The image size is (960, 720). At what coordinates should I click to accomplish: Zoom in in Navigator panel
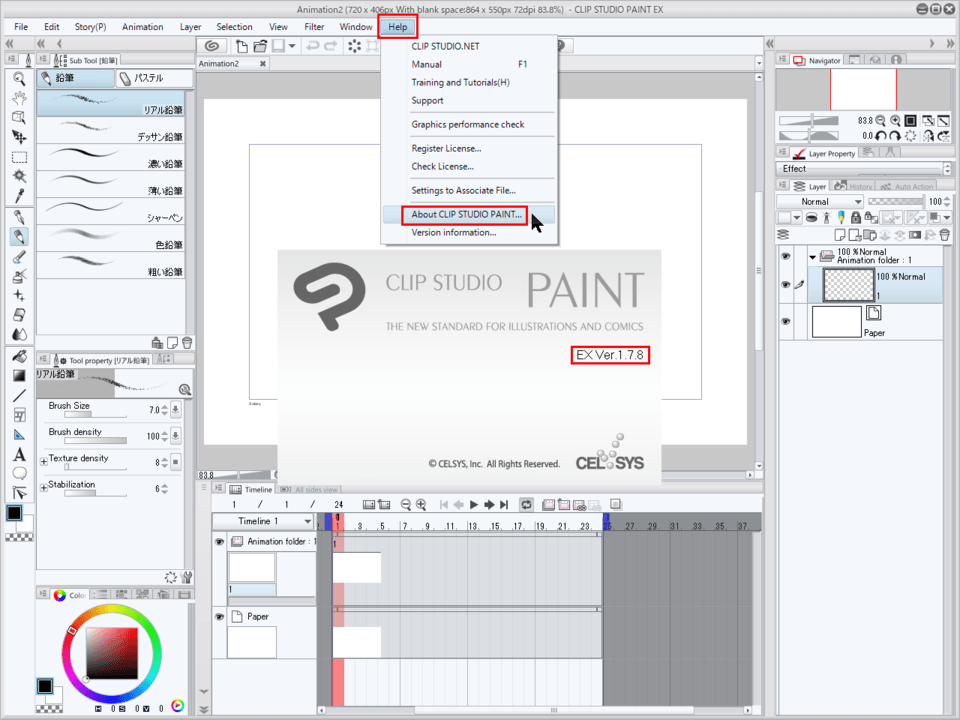(896, 121)
